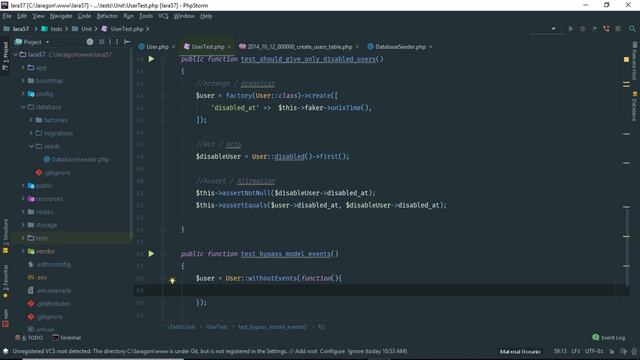This screenshot has width=640, height=360.
Task: Open the npm tool window stripe button
Action: point(5,318)
